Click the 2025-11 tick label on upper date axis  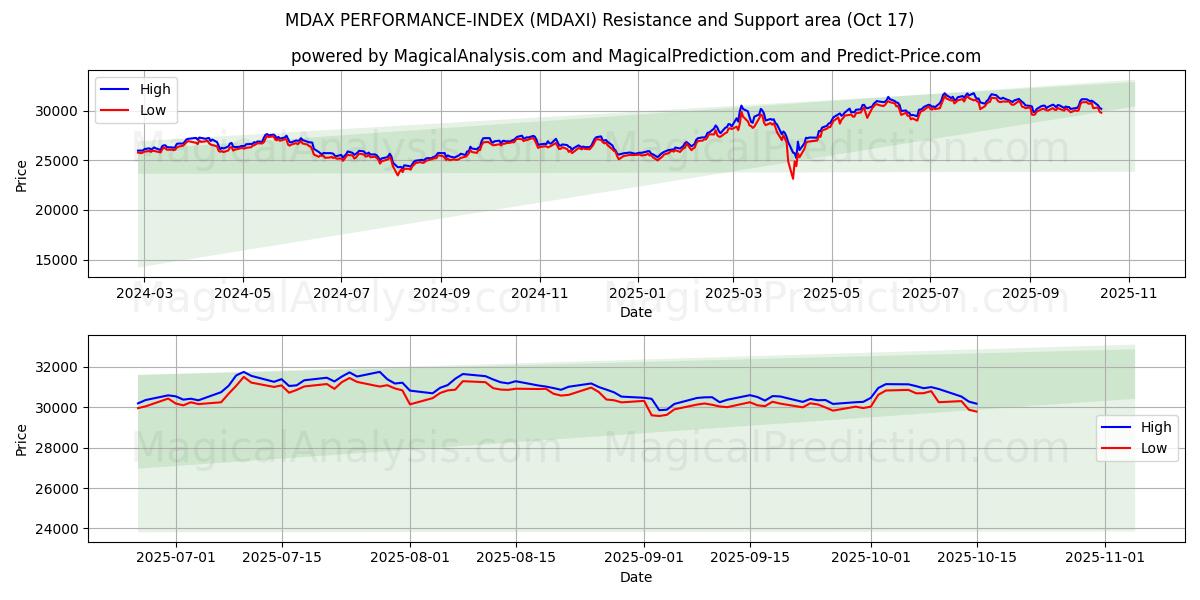tap(1129, 294)
